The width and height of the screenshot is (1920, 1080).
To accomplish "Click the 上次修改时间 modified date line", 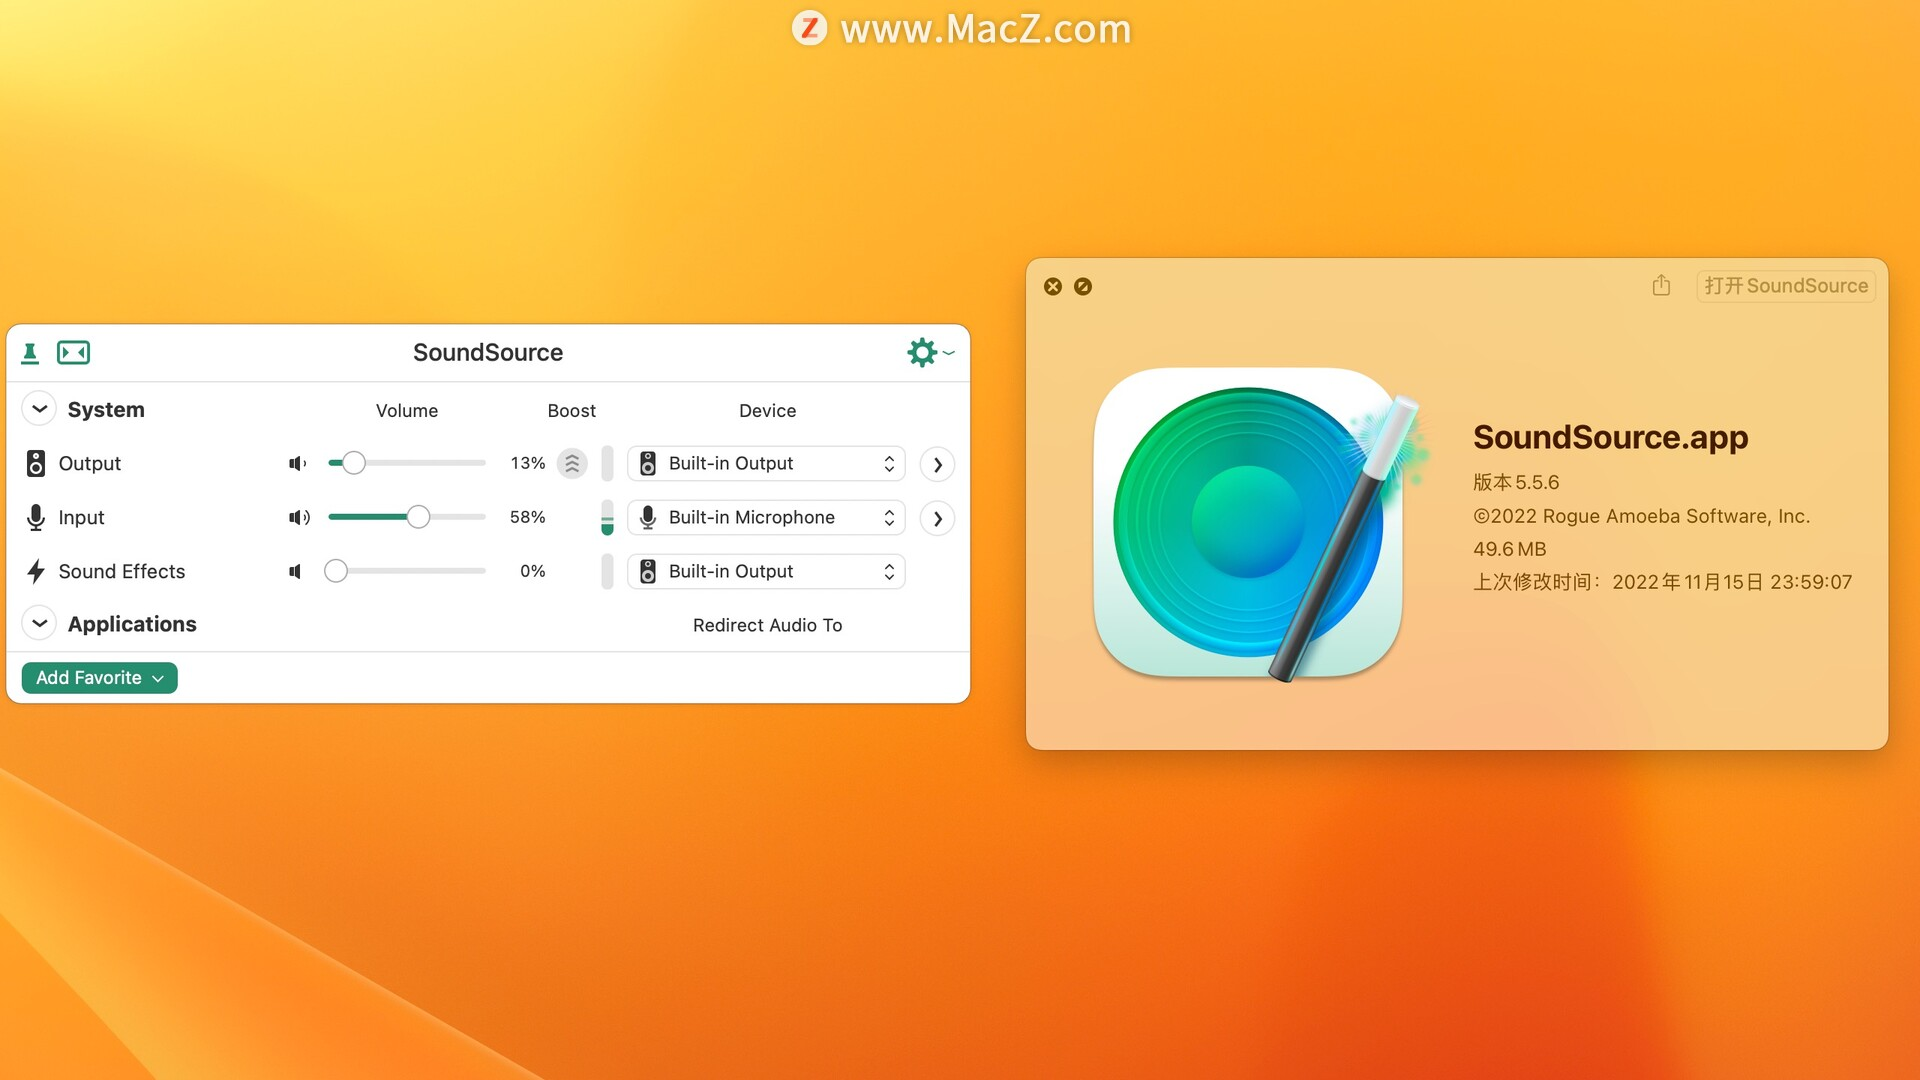I will (x=1662, y=583).
